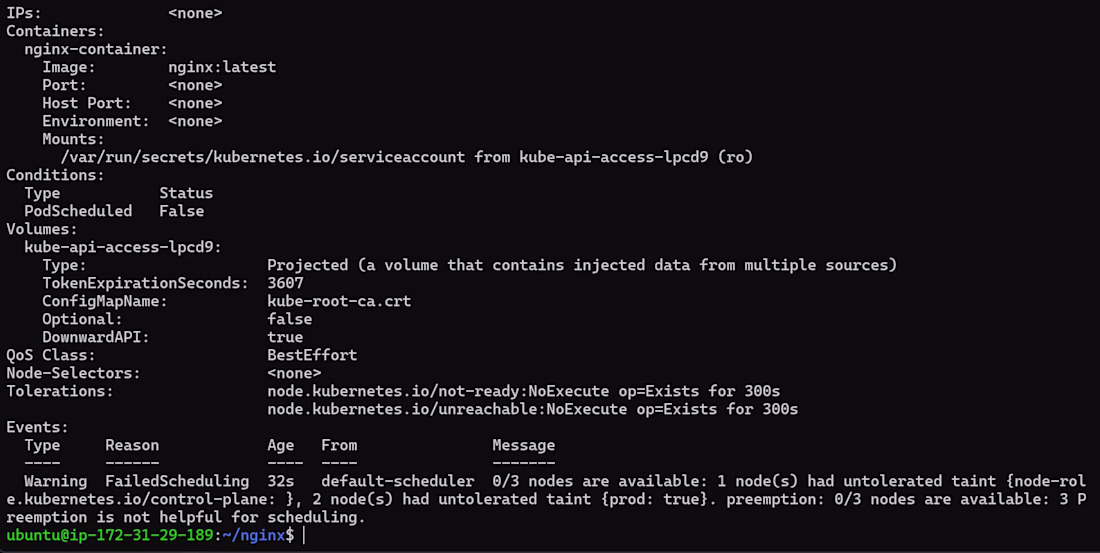
Task: Click the ubuntu@ip-172-31-29-189 prompt text
Action: 109,535
